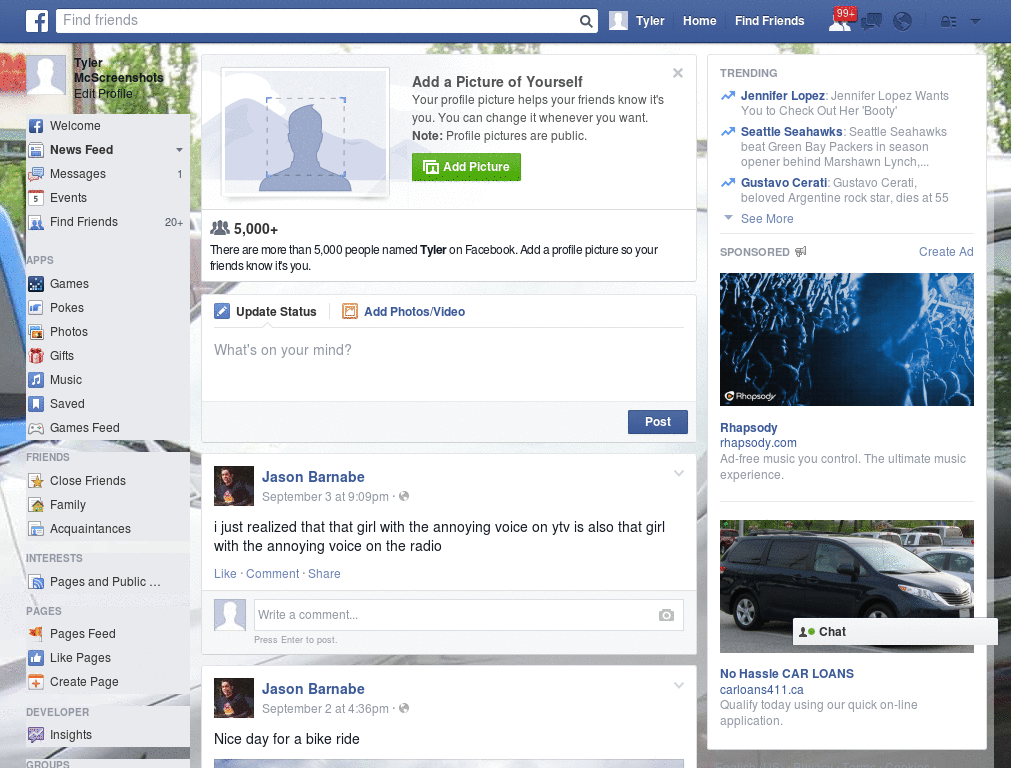Click the Write a comment field
The image size is (1024, 768).
coord(469,615)
